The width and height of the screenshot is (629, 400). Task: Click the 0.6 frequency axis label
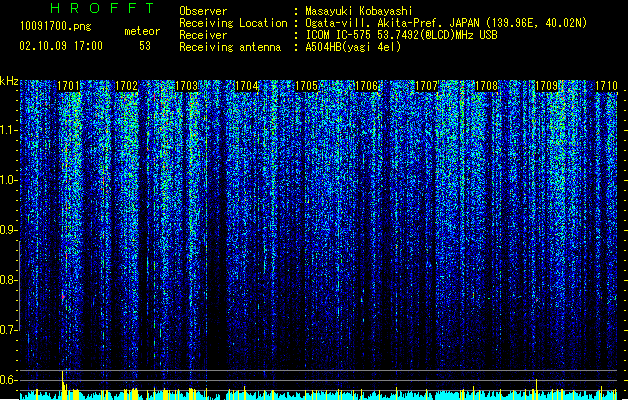pos(8,380)
